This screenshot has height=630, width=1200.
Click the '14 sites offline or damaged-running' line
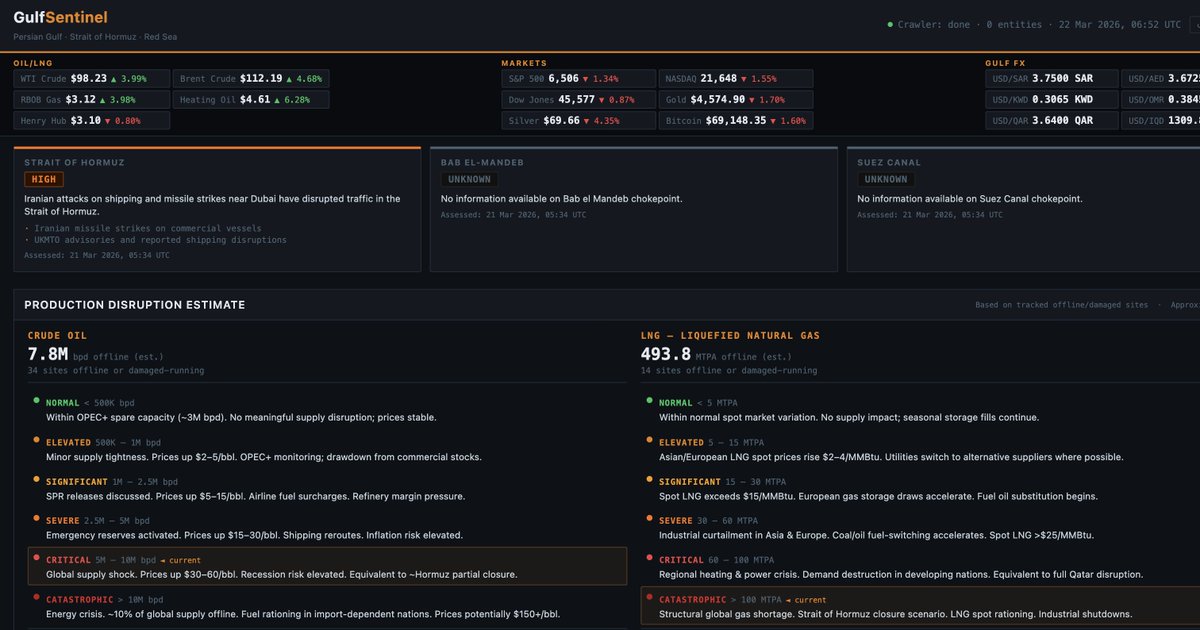tap(729, 370)
